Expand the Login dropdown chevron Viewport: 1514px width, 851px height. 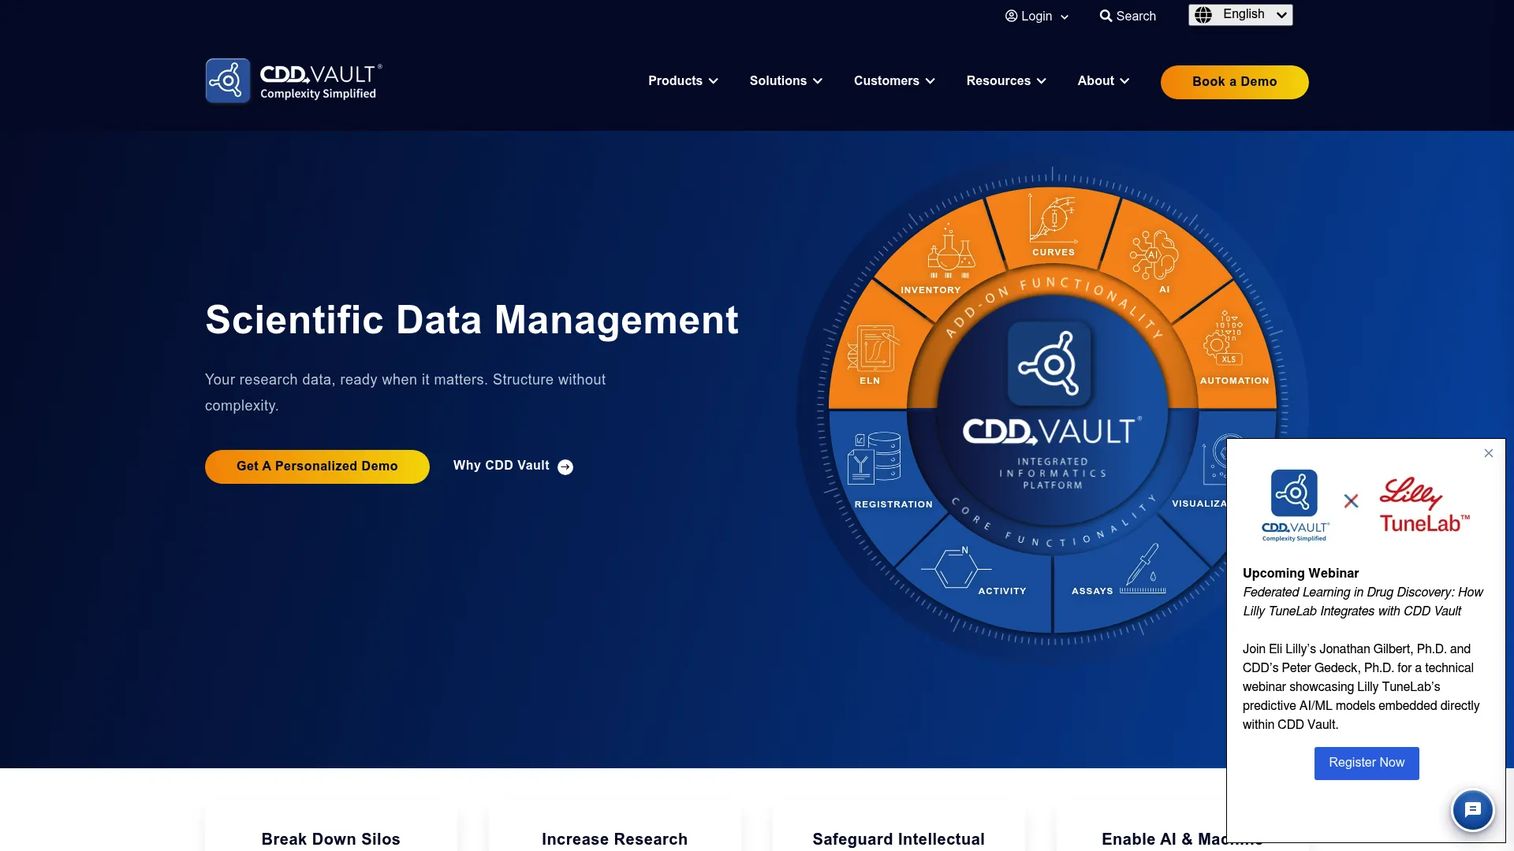[1064, 17]
